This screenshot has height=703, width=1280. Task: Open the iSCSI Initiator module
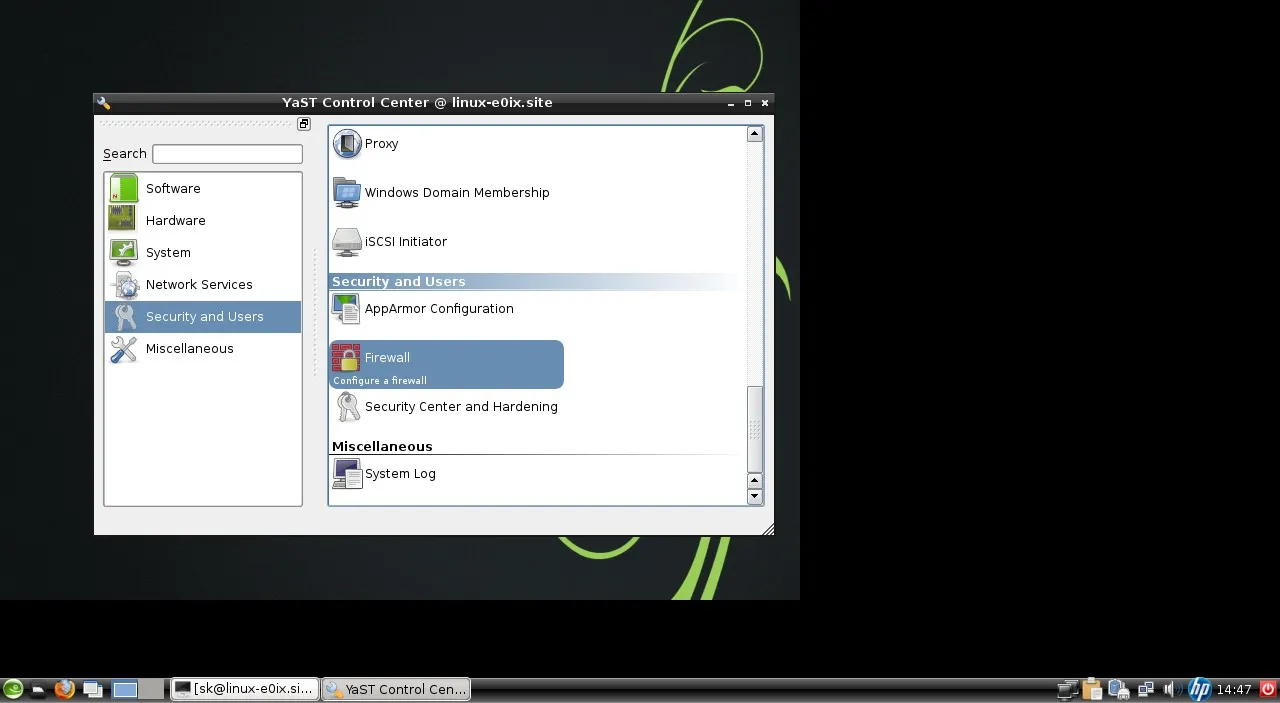point(405,242)
